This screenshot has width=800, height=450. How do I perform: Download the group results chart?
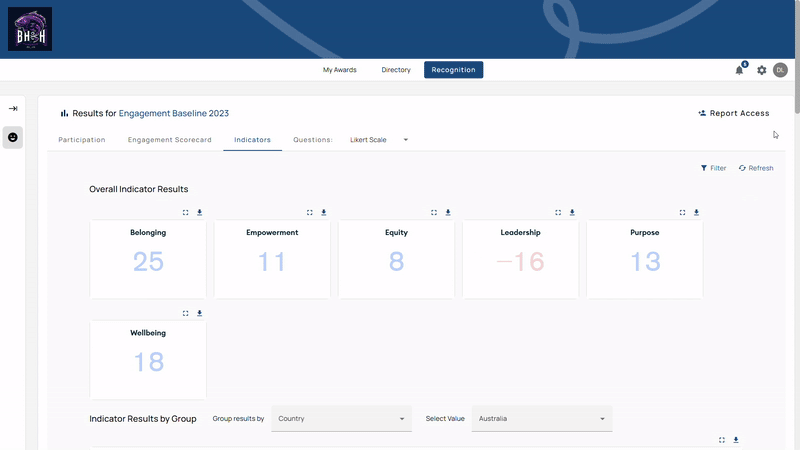(736, 440)
